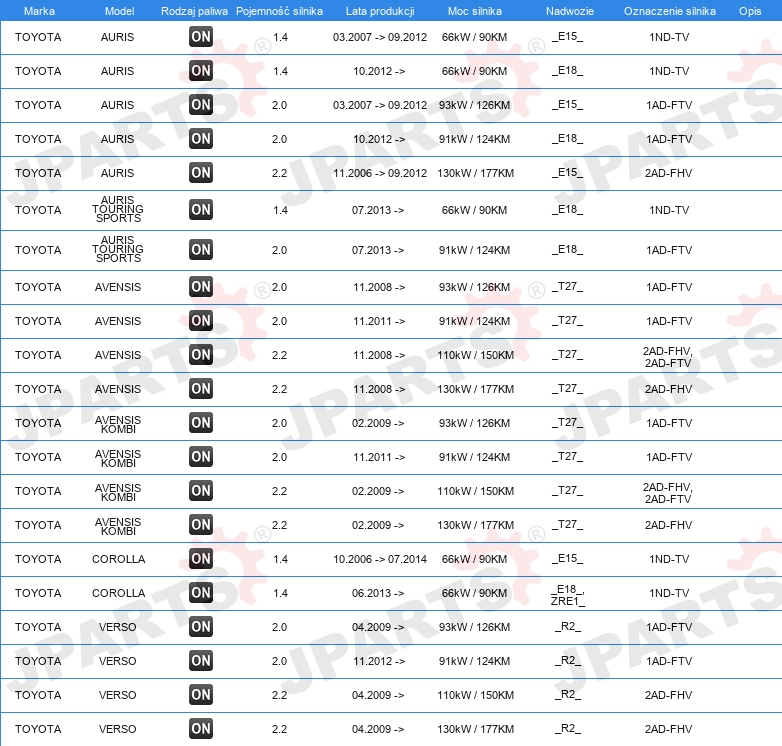Click 'COROLLA' in the 06.2013 row

[118, 593]
